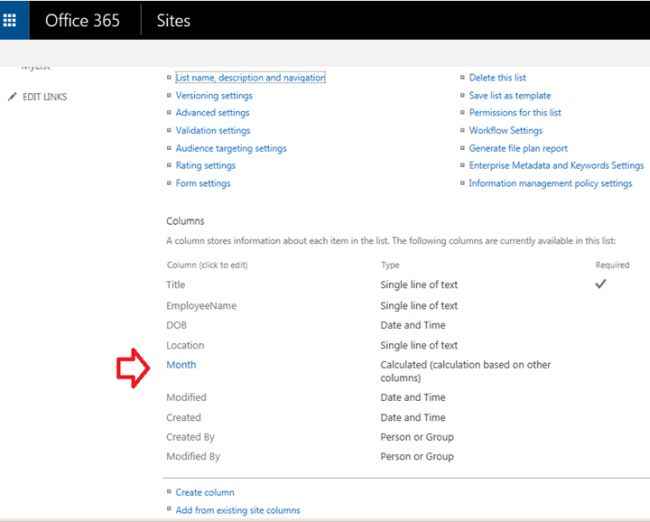Go to Advanced settings
Screen dimensions: 650x522
pyautogui.click(x=212, y=113)
